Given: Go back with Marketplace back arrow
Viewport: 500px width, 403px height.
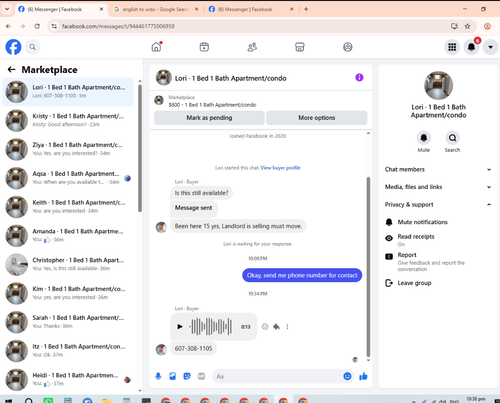Looking at the screenshot, I should pyautogui.click(x=11, y=69).
